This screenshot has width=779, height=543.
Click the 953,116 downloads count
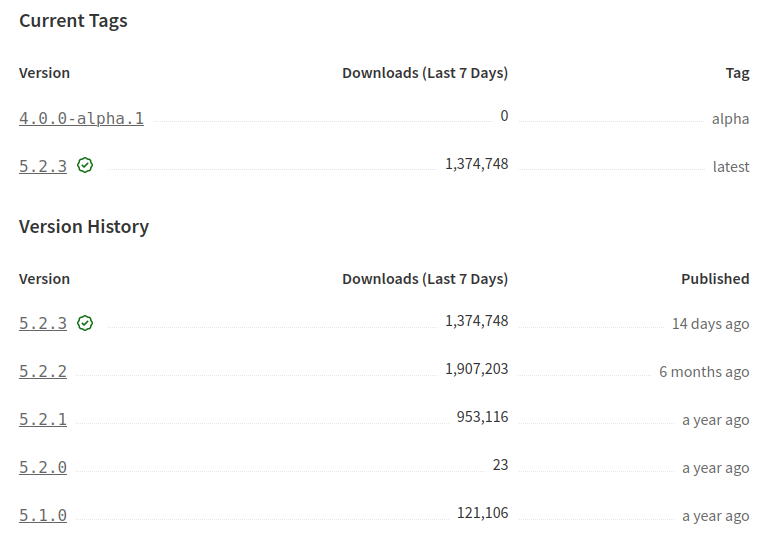[482, 417]
